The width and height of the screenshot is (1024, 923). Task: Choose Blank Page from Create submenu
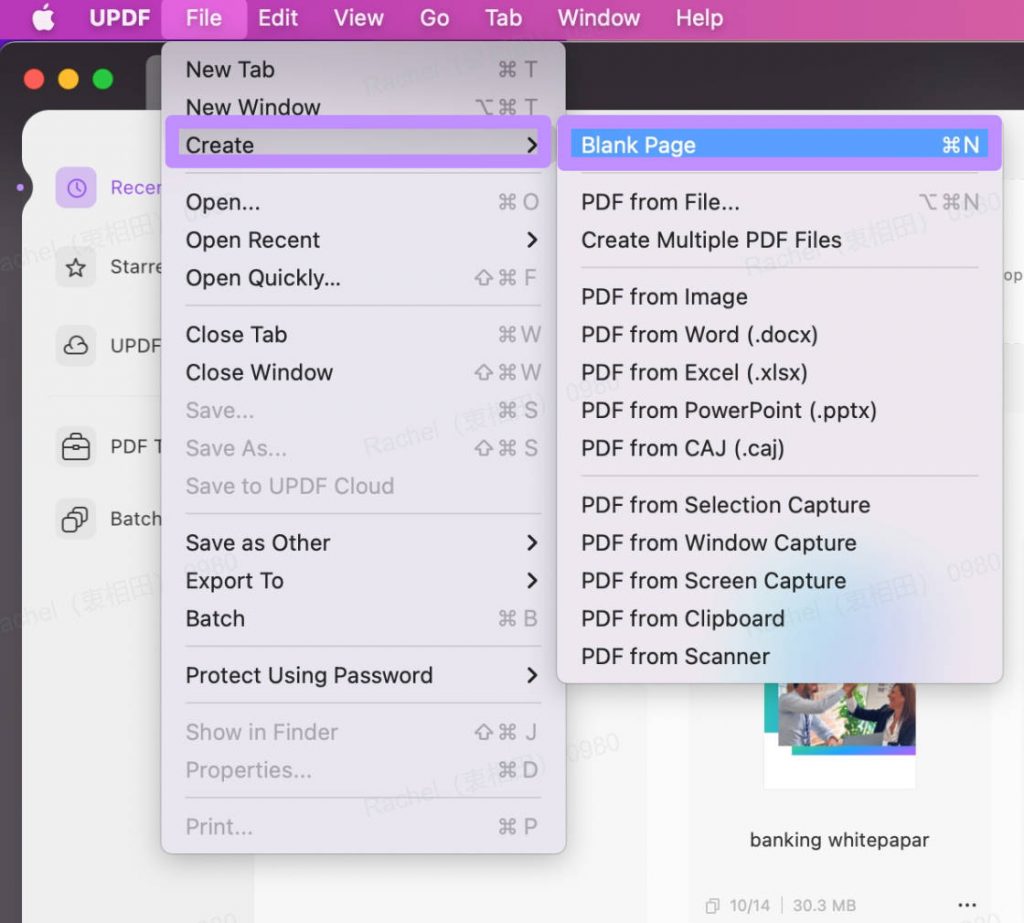point(780,144)
